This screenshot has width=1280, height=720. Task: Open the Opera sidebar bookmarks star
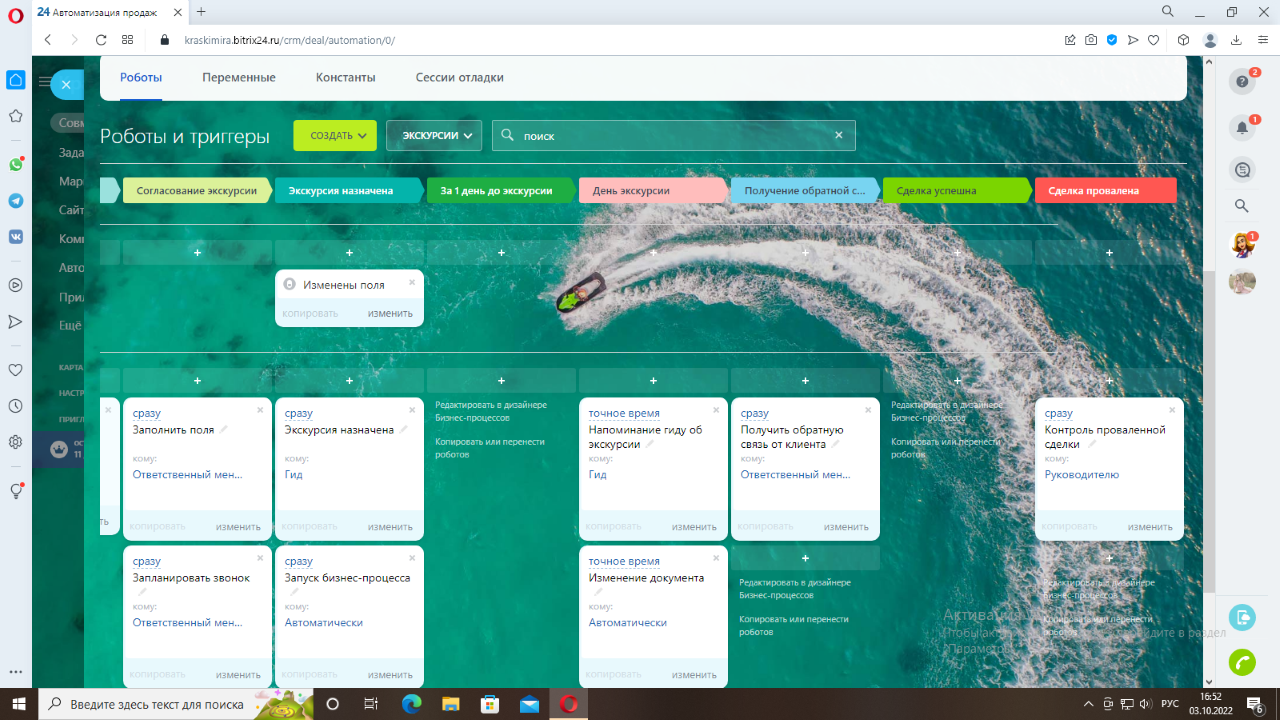[x=15, y=116]
